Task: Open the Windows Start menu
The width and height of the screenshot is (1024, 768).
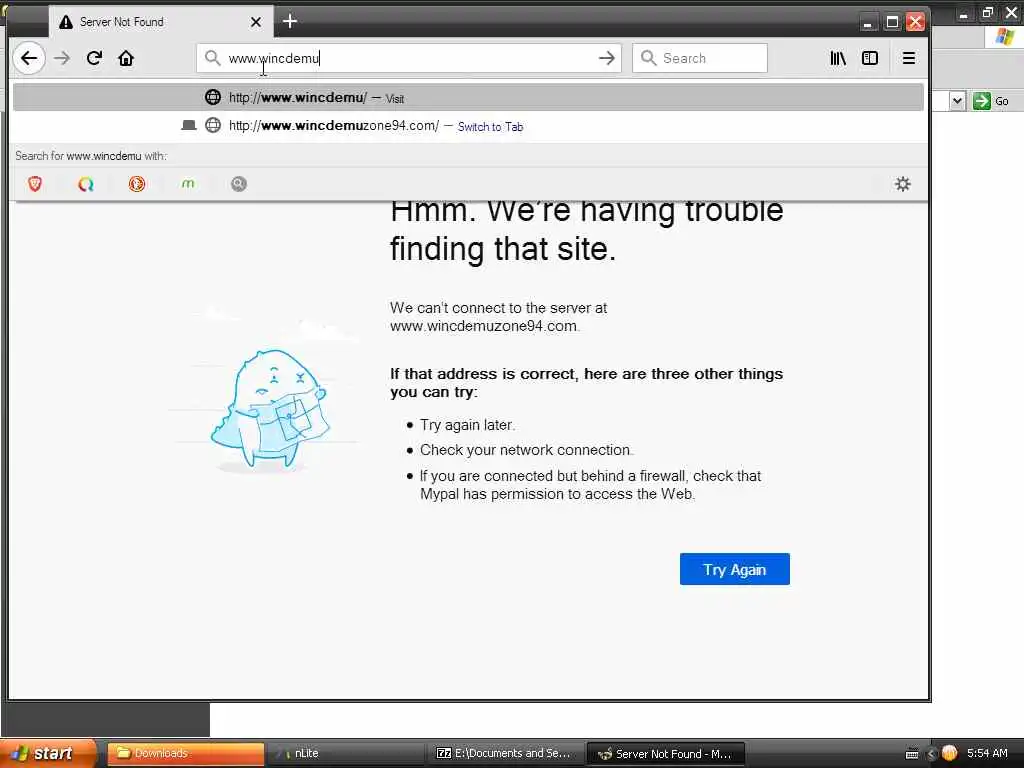Action: click(47, 753)
